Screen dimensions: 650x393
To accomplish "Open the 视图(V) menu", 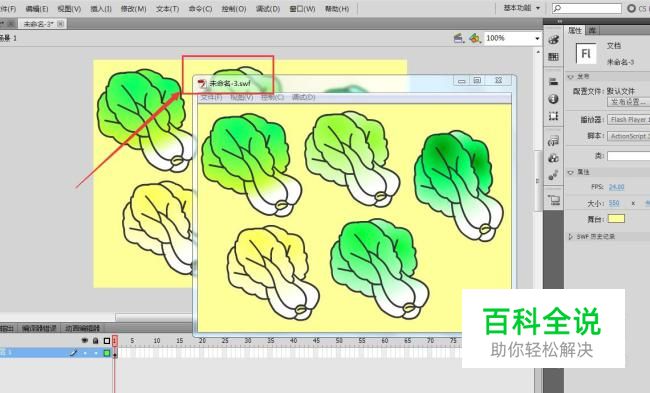I will (69, 9).
